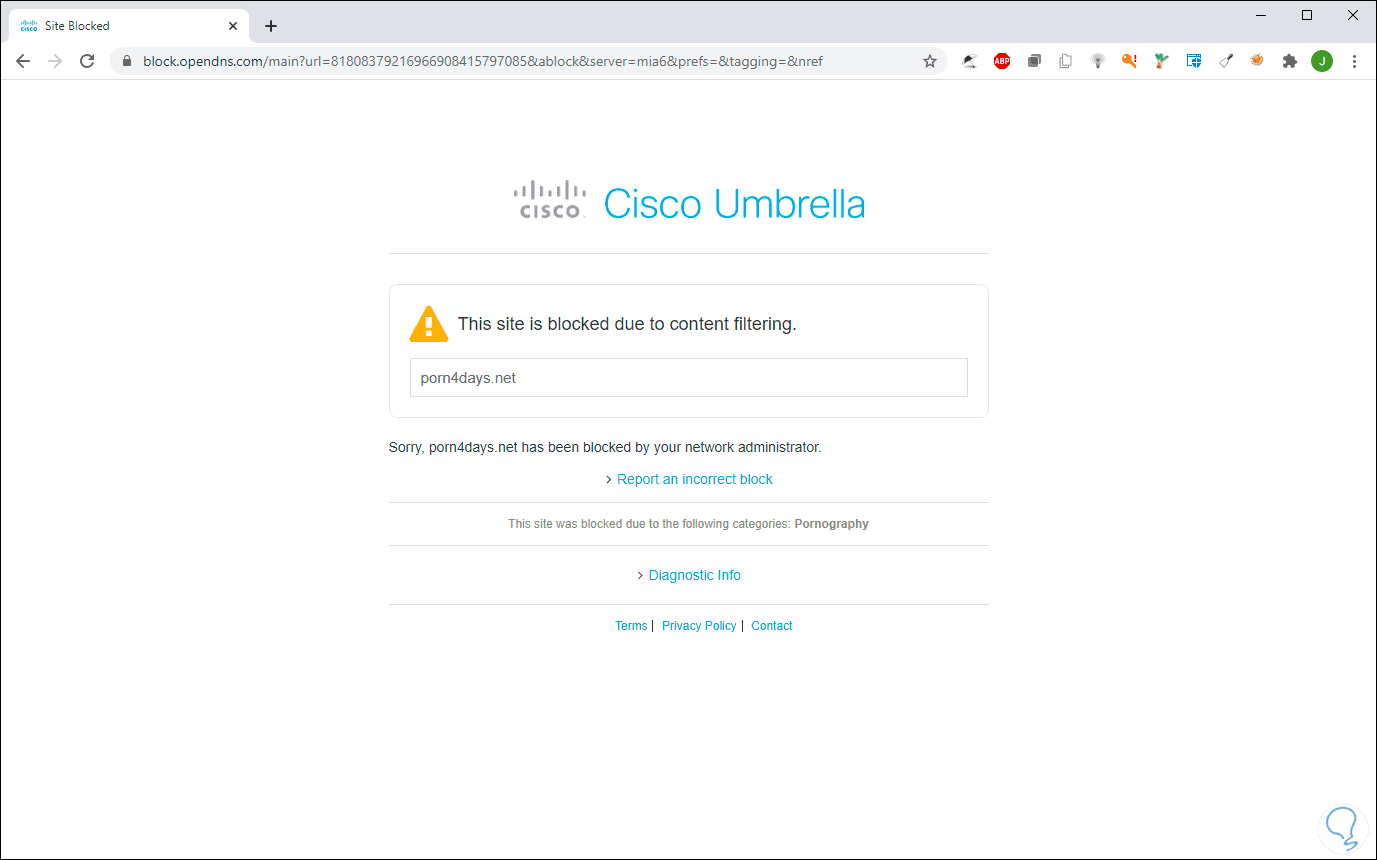Screen dimensions: 1377x860
Task: Go back to the previous page
Action: coord(23,61)
